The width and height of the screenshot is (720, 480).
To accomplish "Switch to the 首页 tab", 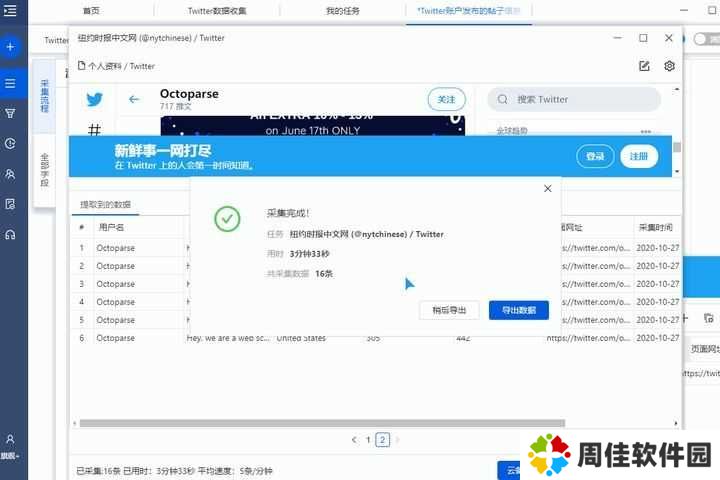I will (x=91, y=11).
